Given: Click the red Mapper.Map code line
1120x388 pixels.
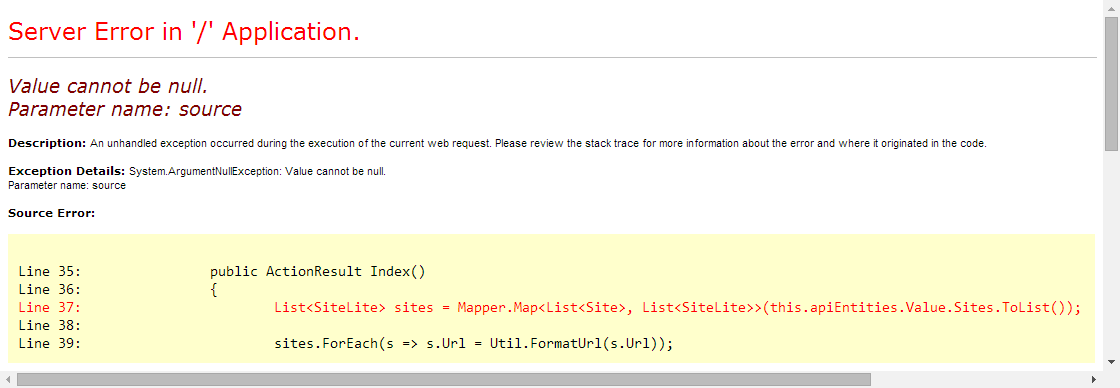Looking at the screenshot, I should point(679,308).
